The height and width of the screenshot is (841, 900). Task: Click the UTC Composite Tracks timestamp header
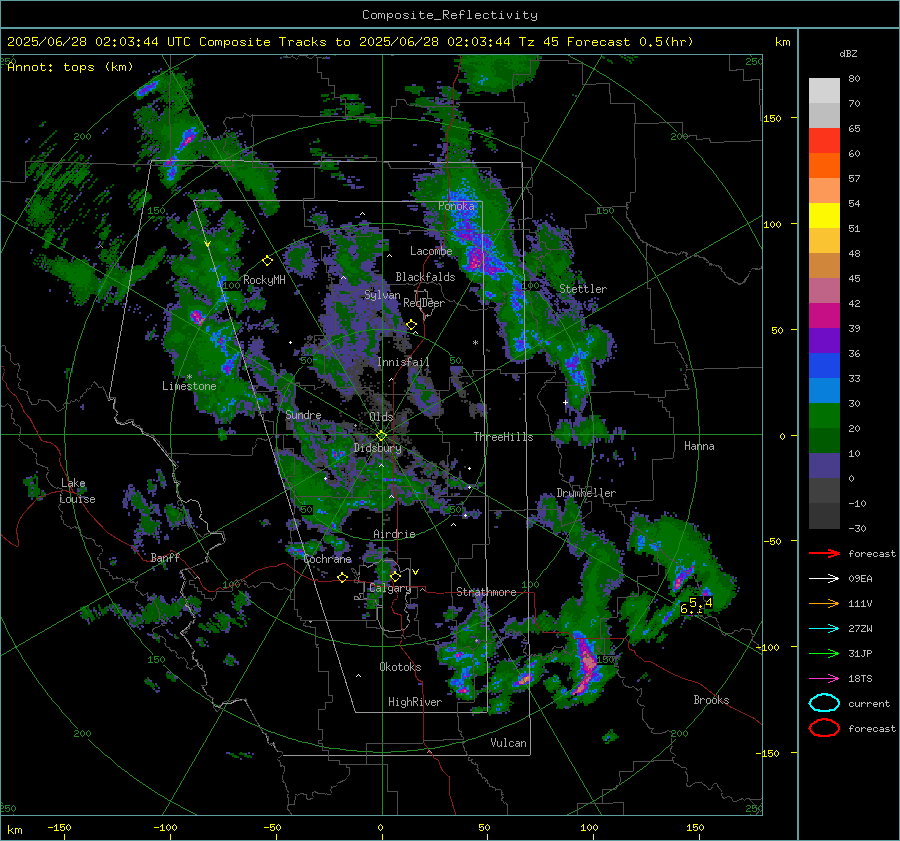tap(350, 42)
